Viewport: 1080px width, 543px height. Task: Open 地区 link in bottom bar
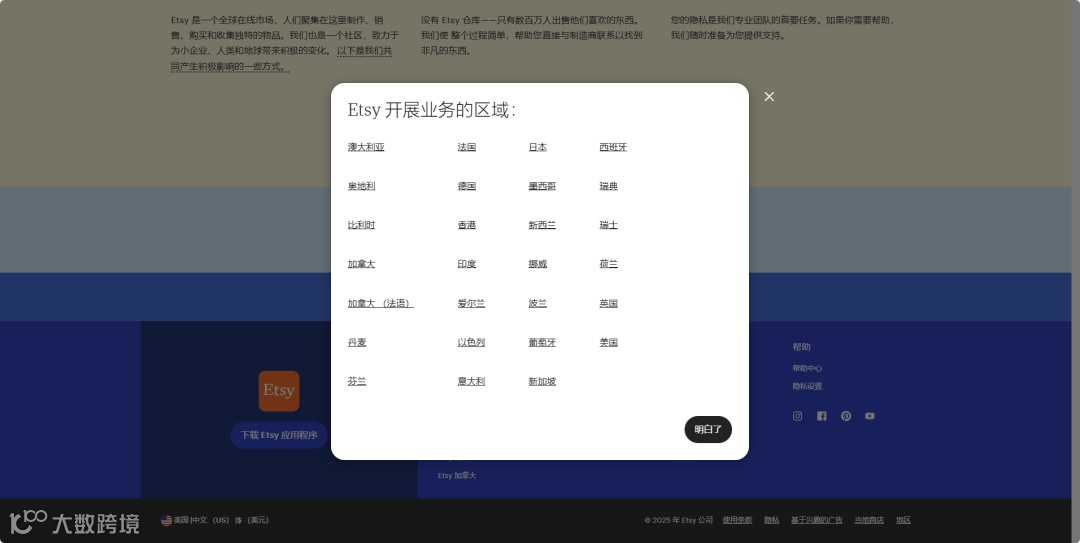pos(903,520)
